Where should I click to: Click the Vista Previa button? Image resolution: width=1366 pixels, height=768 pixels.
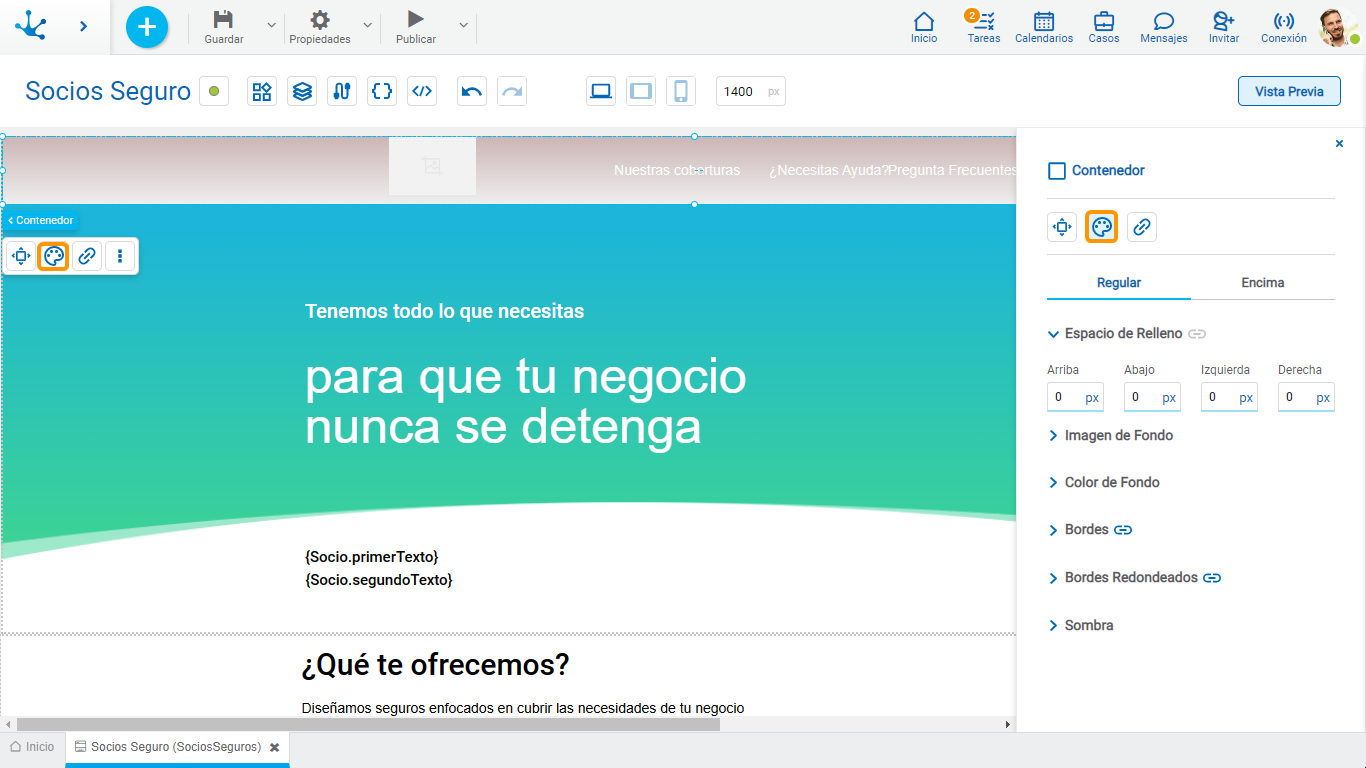coord(1290,91)
